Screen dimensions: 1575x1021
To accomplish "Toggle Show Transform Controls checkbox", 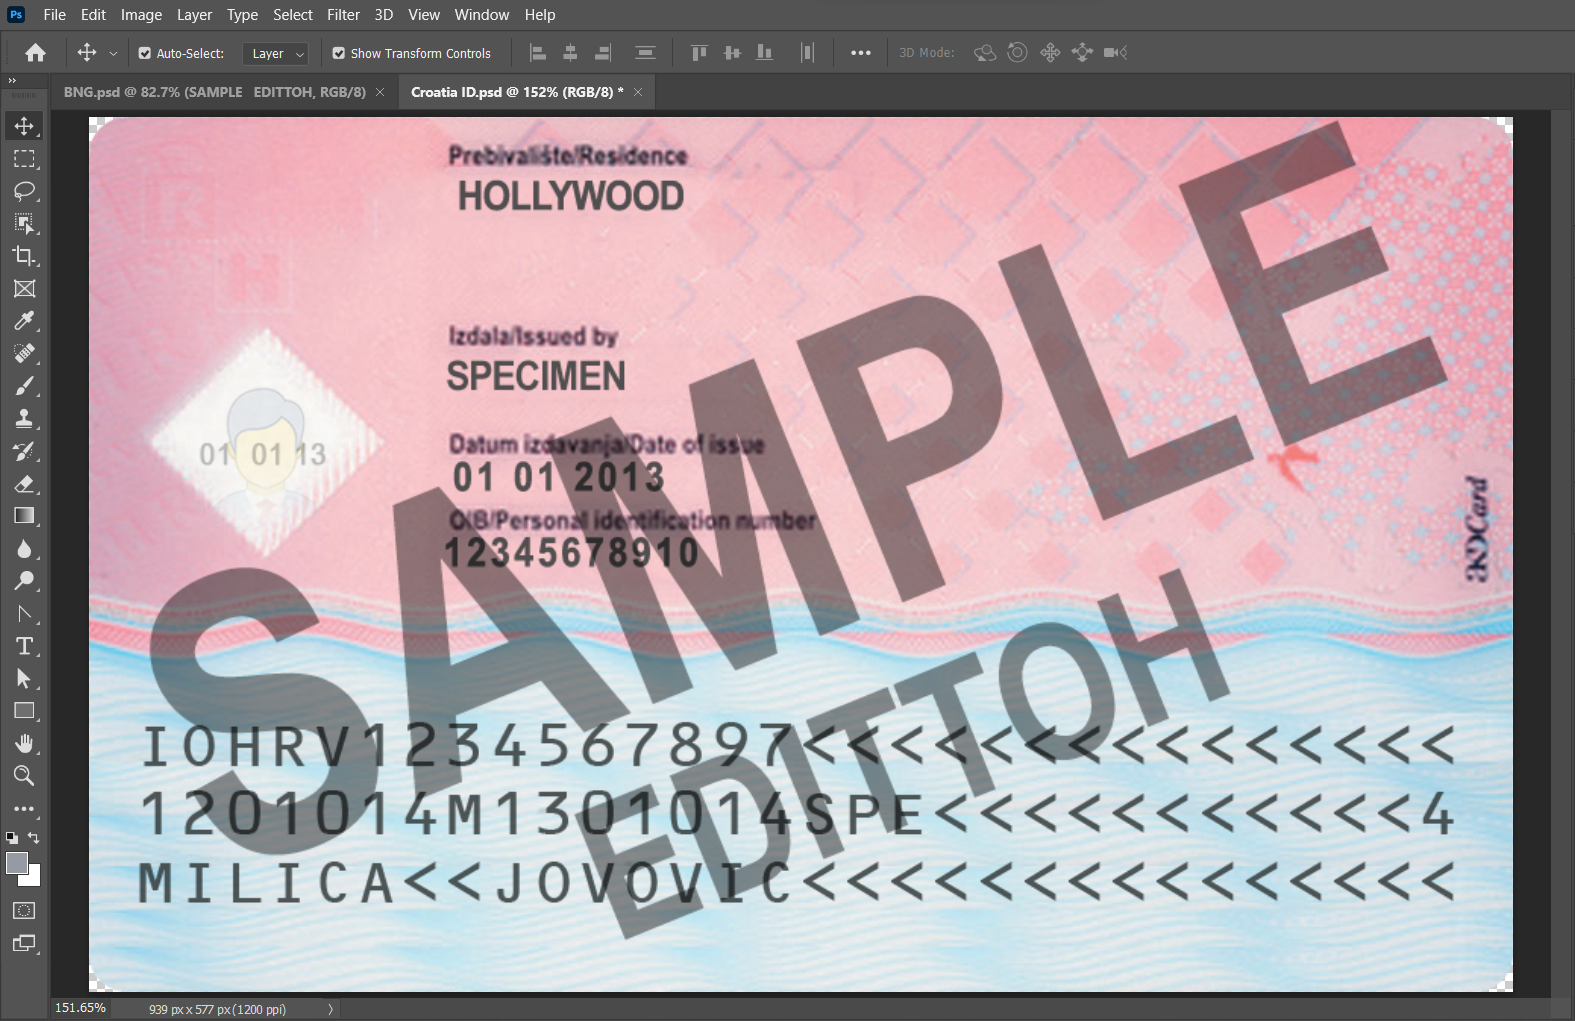I will click(x=339, y=53).
